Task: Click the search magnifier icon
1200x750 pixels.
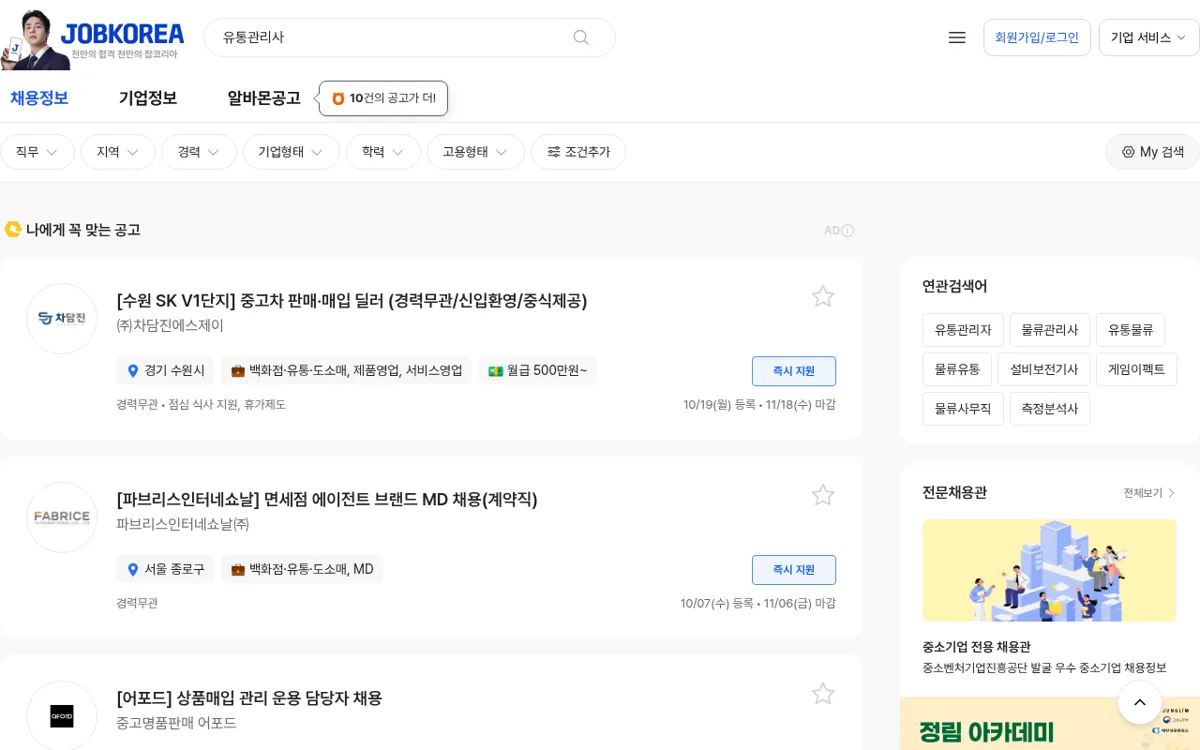Action: click(581, 37)
